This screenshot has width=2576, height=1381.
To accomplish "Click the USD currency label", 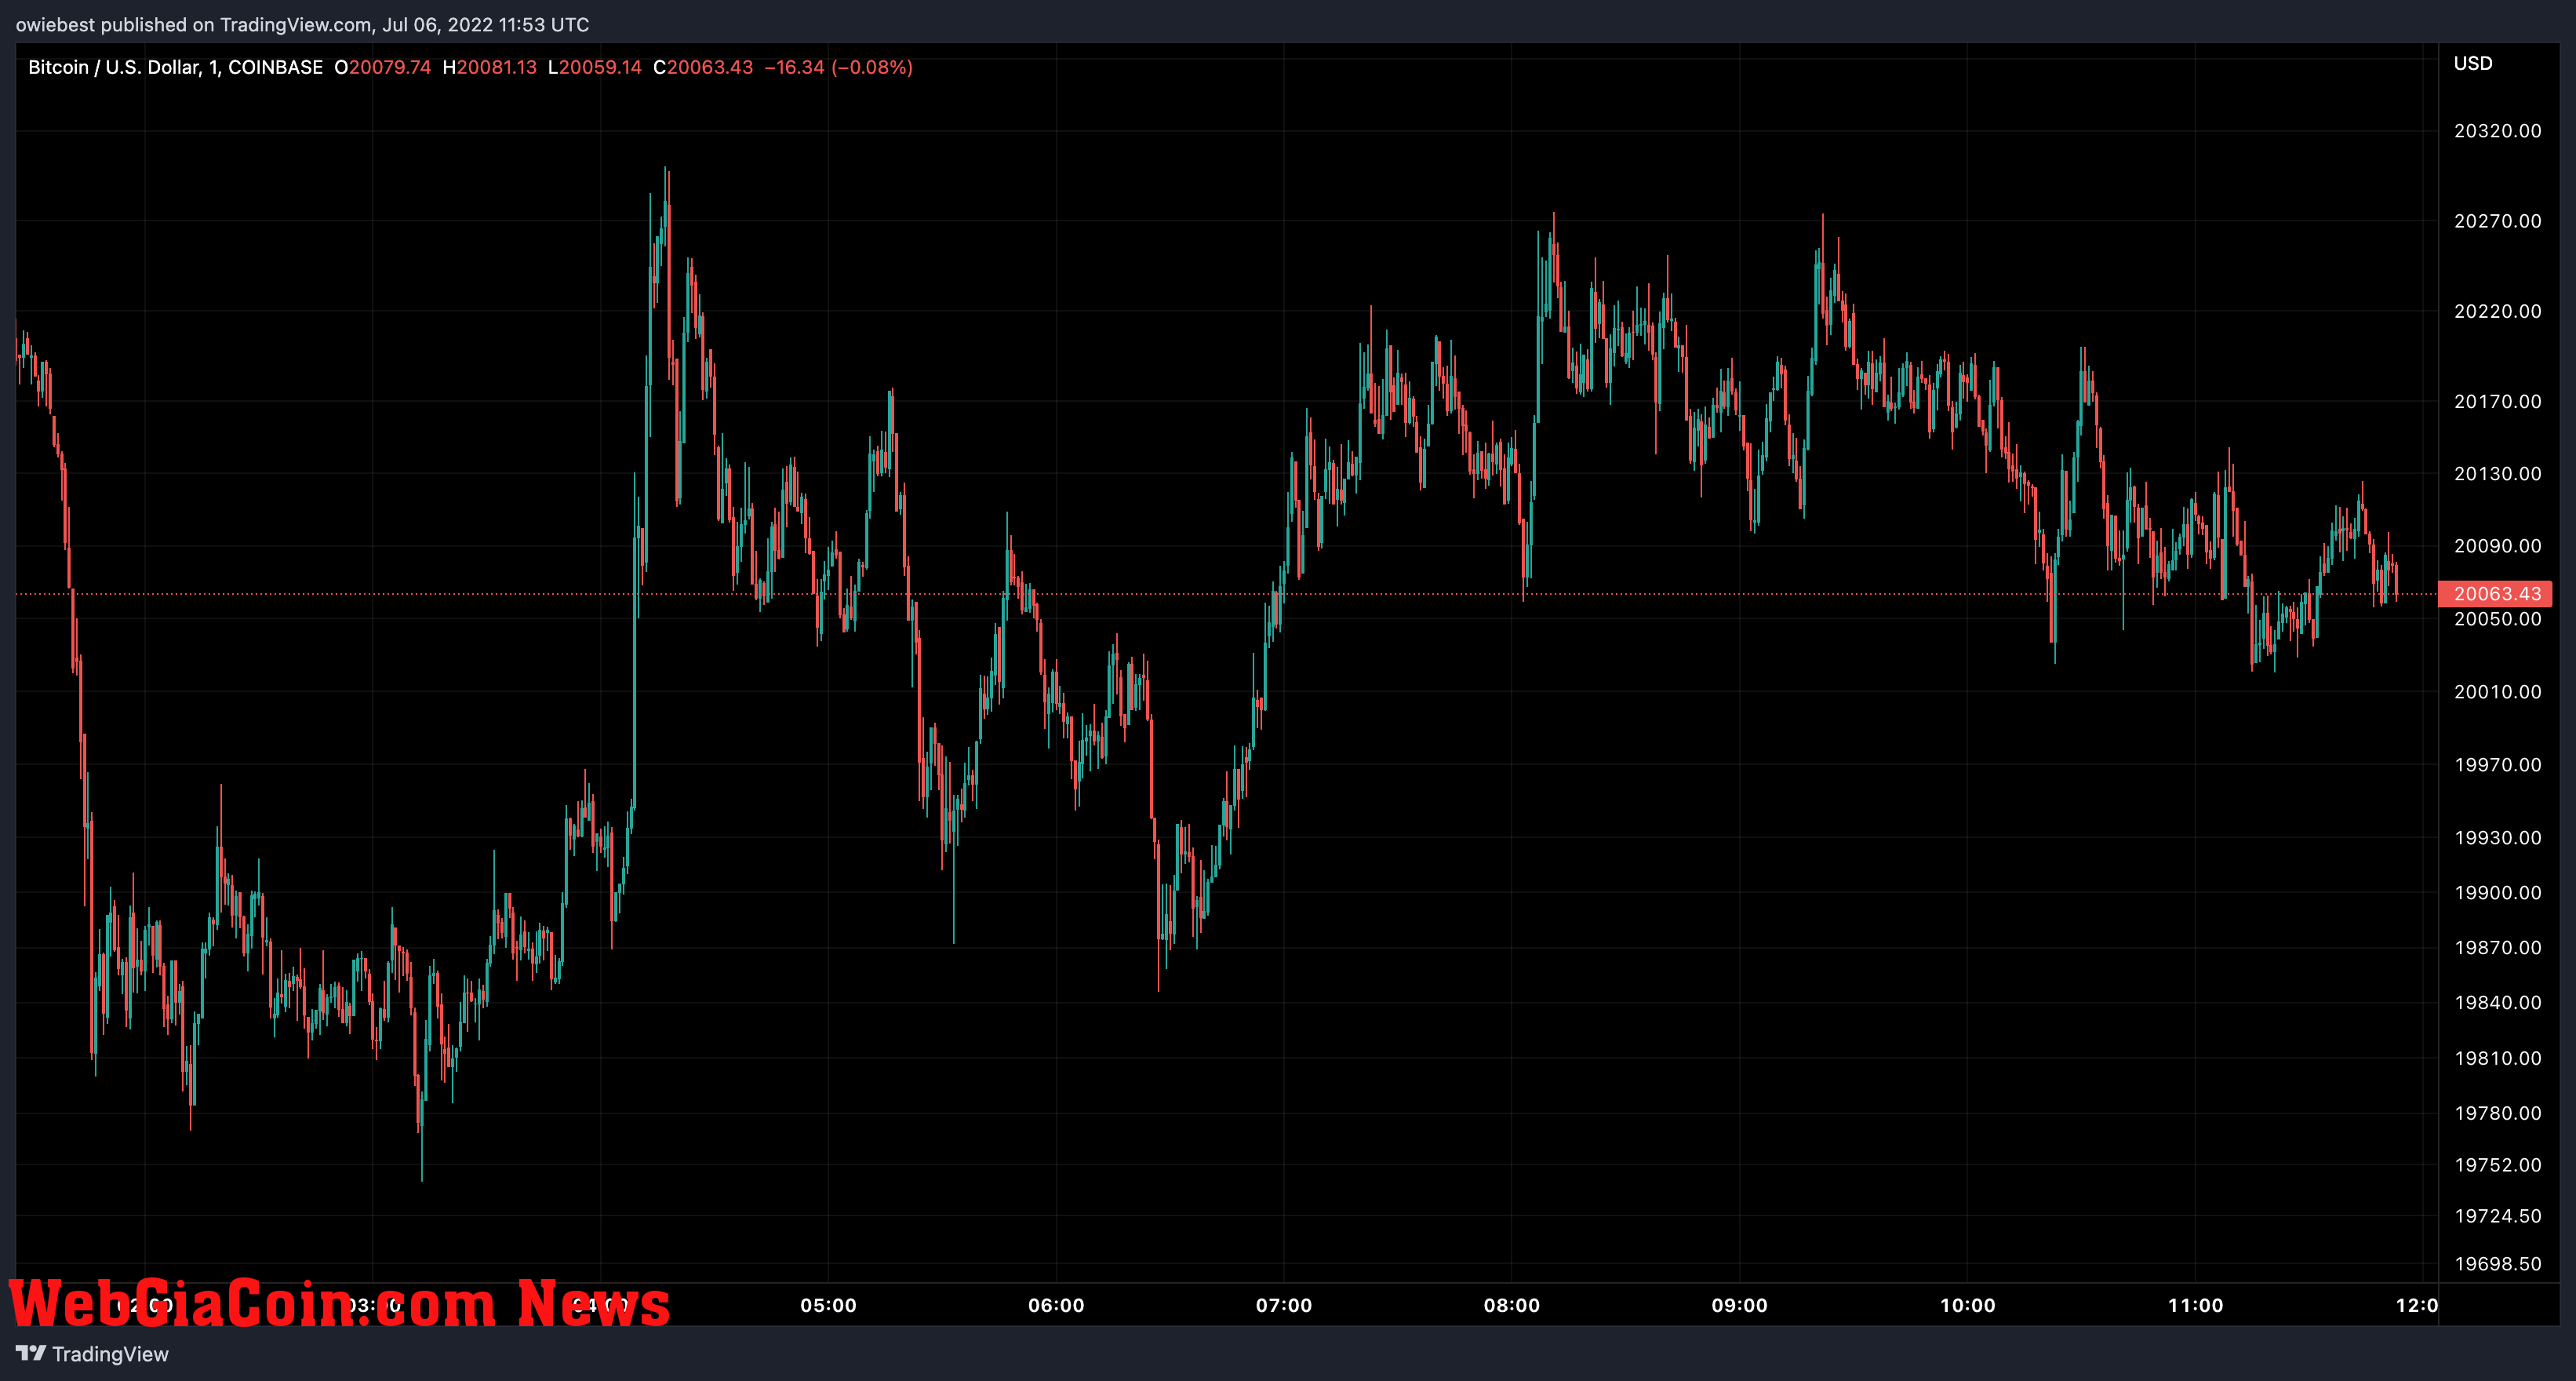I will click(2472, 63).
